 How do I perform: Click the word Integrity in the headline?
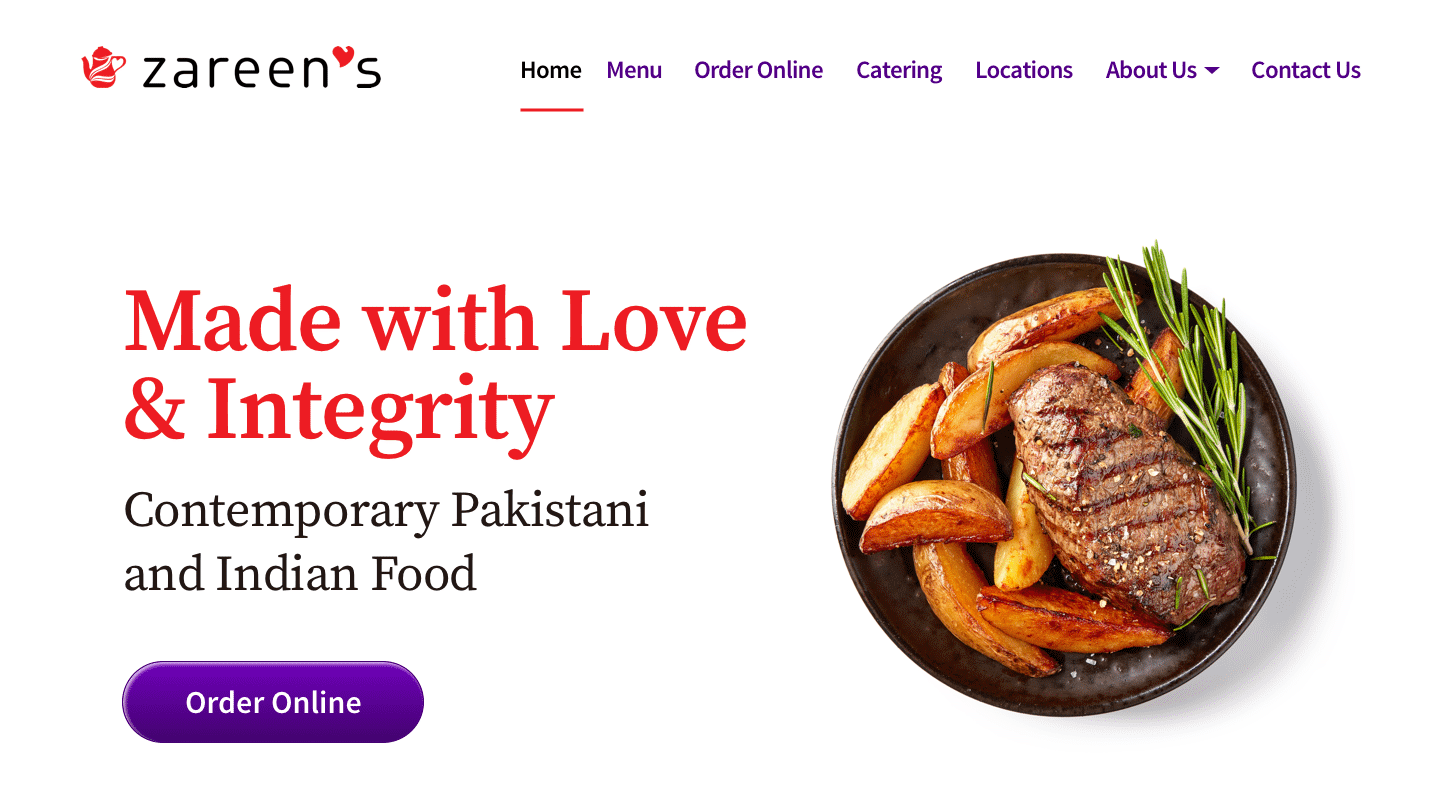tap(380, 412)
